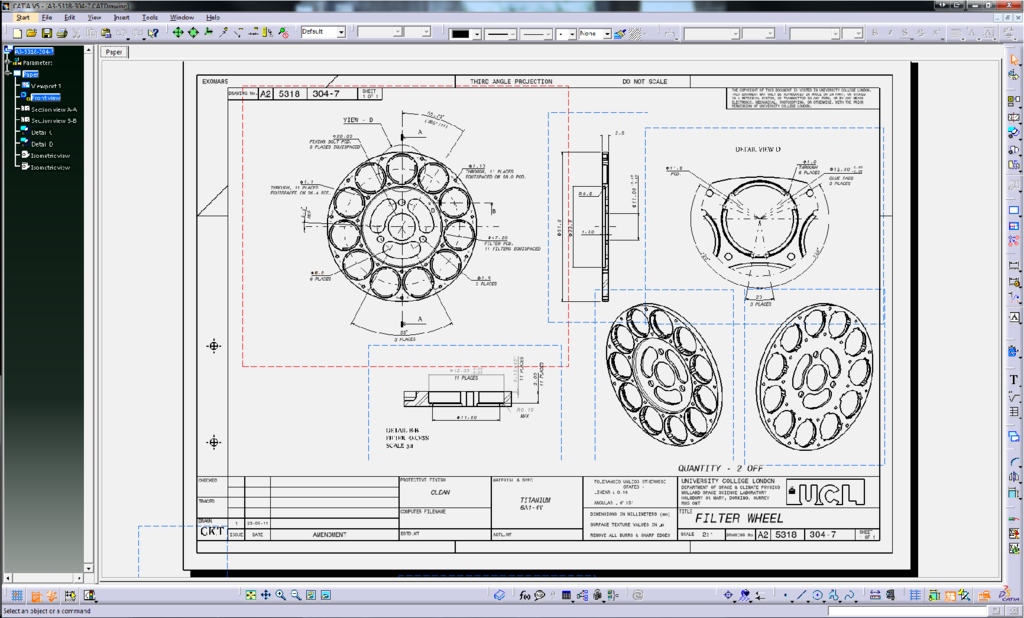Toggle the fourth icon in the bottom-left toolbar
Viewport: 1024px width, 618px height.
coord(70,596)
